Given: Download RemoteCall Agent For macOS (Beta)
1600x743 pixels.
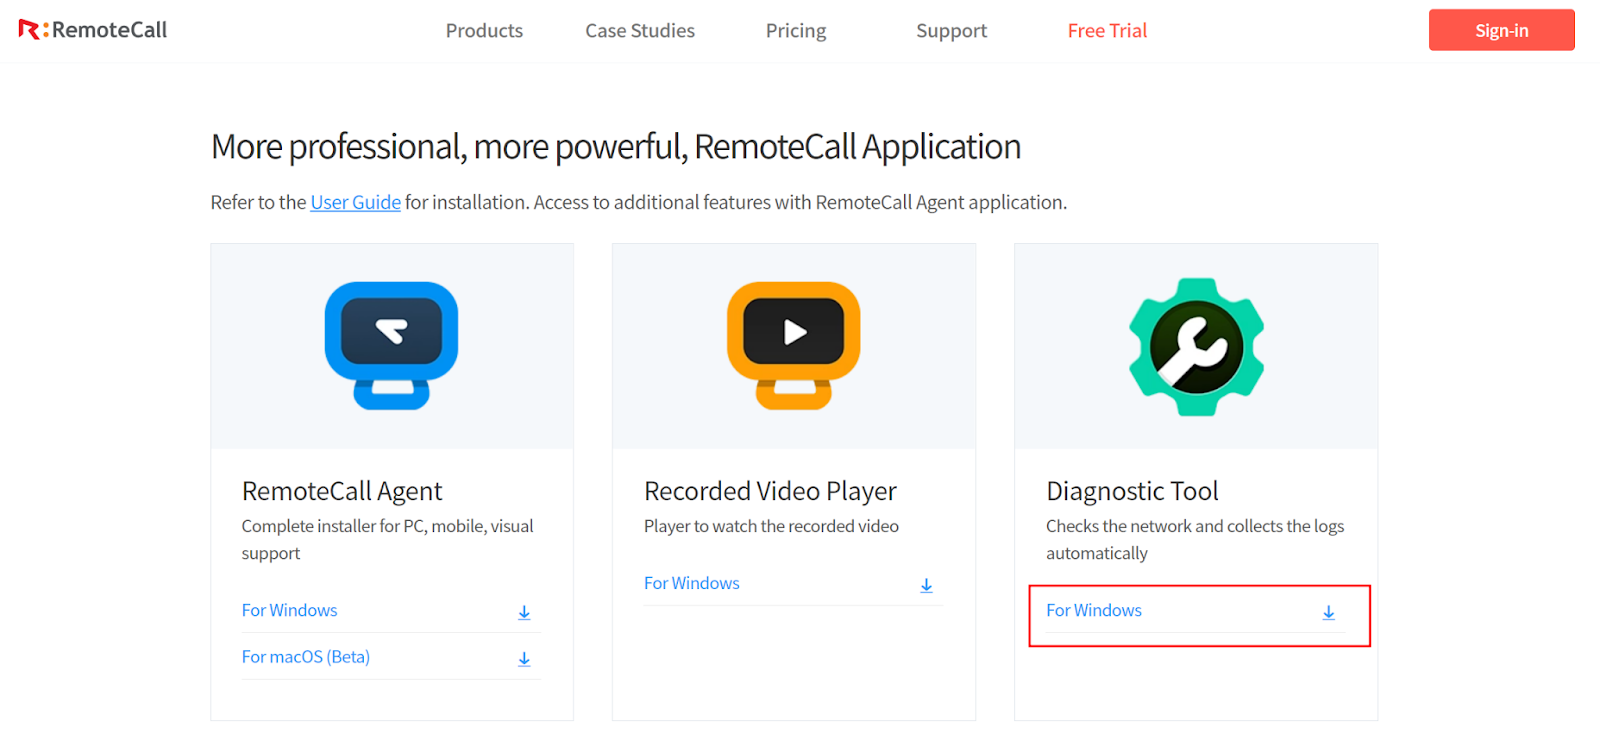Looking at the screenshot, I should pyautogui.click(x=306, y=657).
